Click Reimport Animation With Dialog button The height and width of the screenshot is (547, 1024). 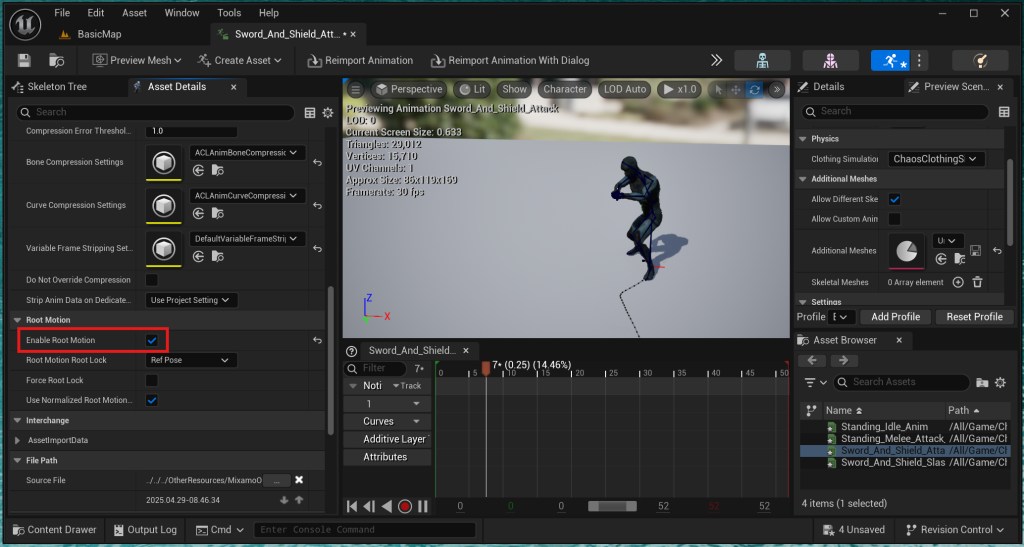click(509, 61)
